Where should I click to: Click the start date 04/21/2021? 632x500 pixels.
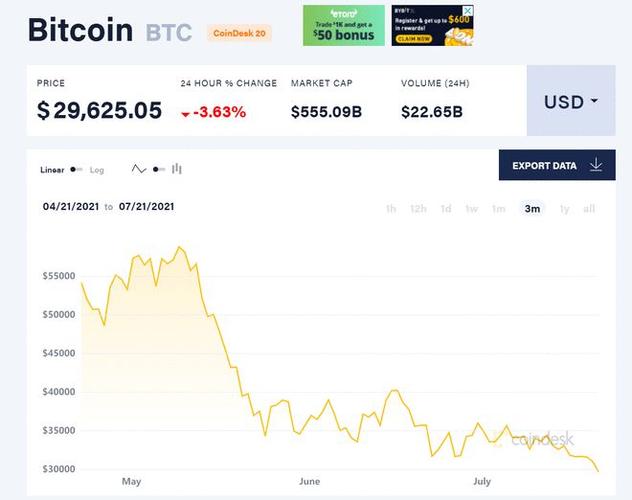[70, 207]
